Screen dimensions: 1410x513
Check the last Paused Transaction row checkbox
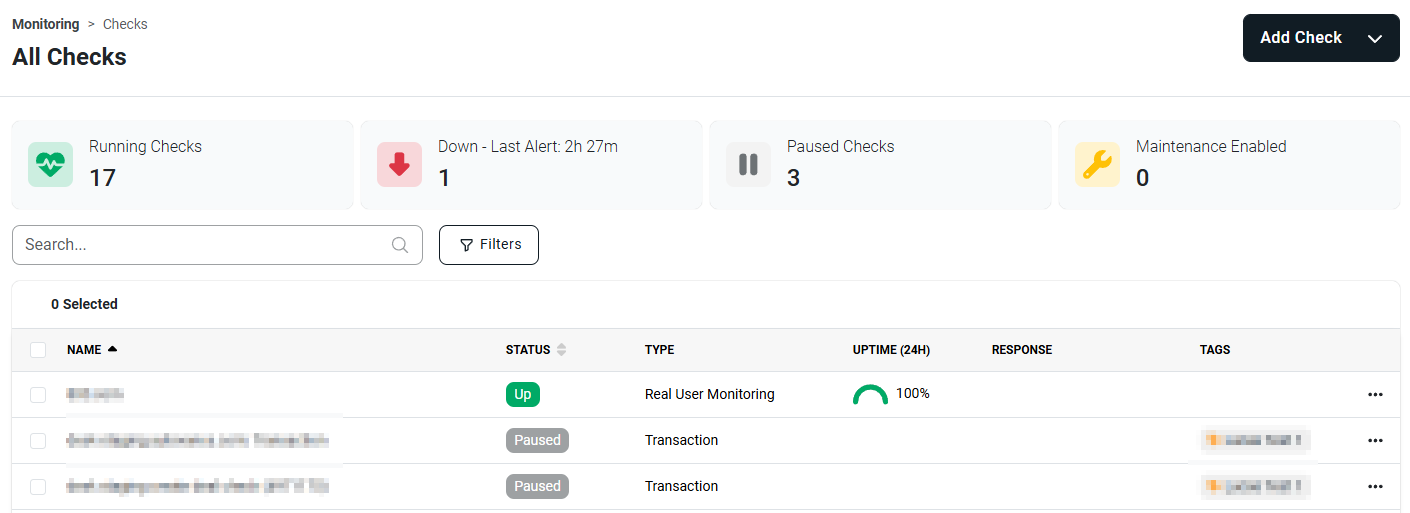[38, 487]
